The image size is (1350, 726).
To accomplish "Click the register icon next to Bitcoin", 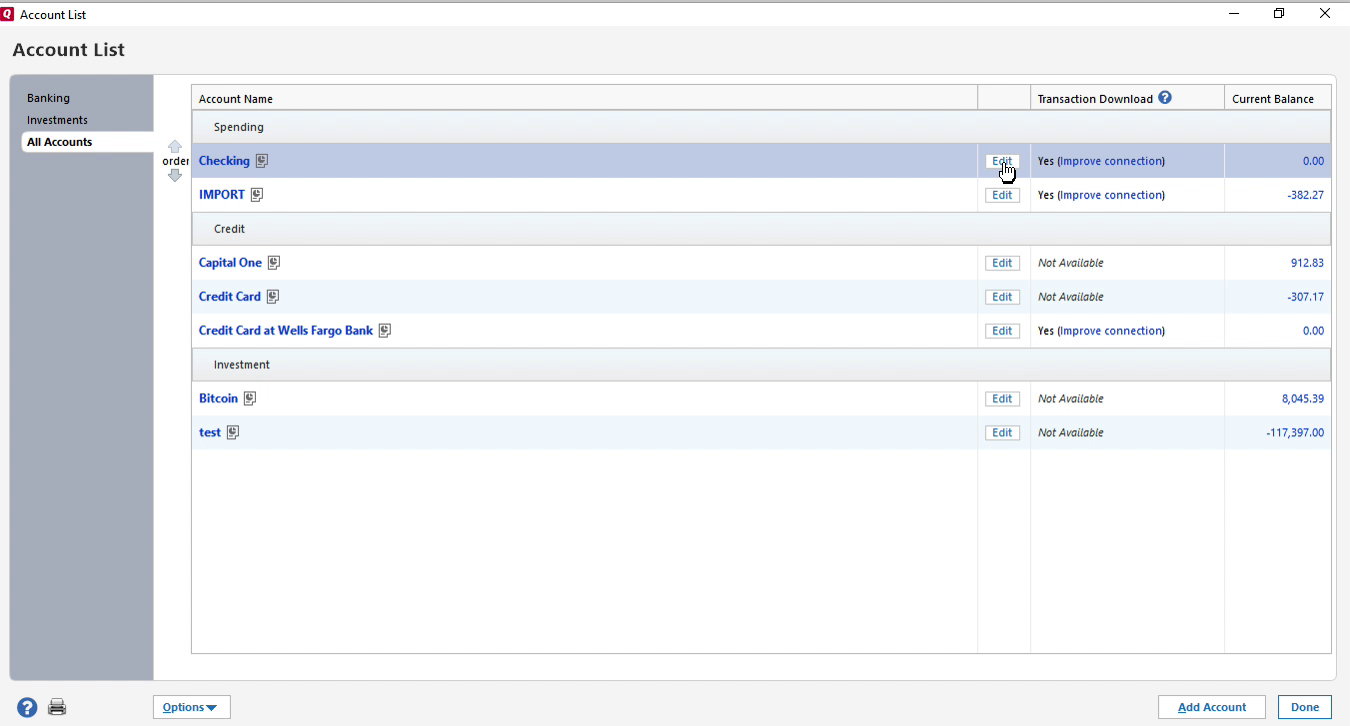I will point(250,399).
